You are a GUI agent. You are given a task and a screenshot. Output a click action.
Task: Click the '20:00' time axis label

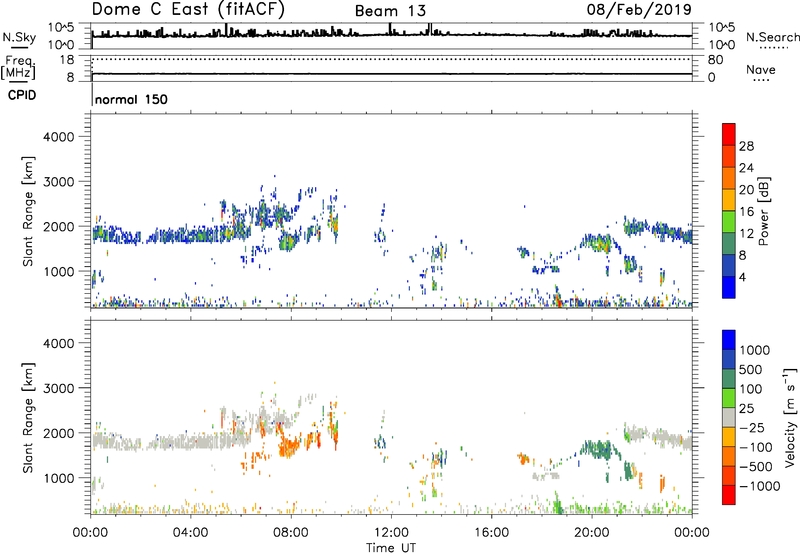(x=591, y=533)
